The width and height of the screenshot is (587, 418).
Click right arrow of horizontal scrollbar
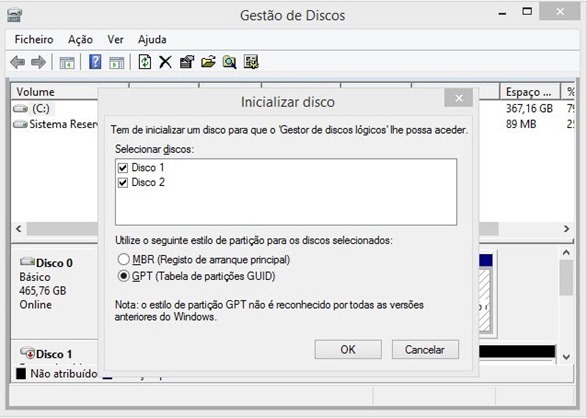566,229
